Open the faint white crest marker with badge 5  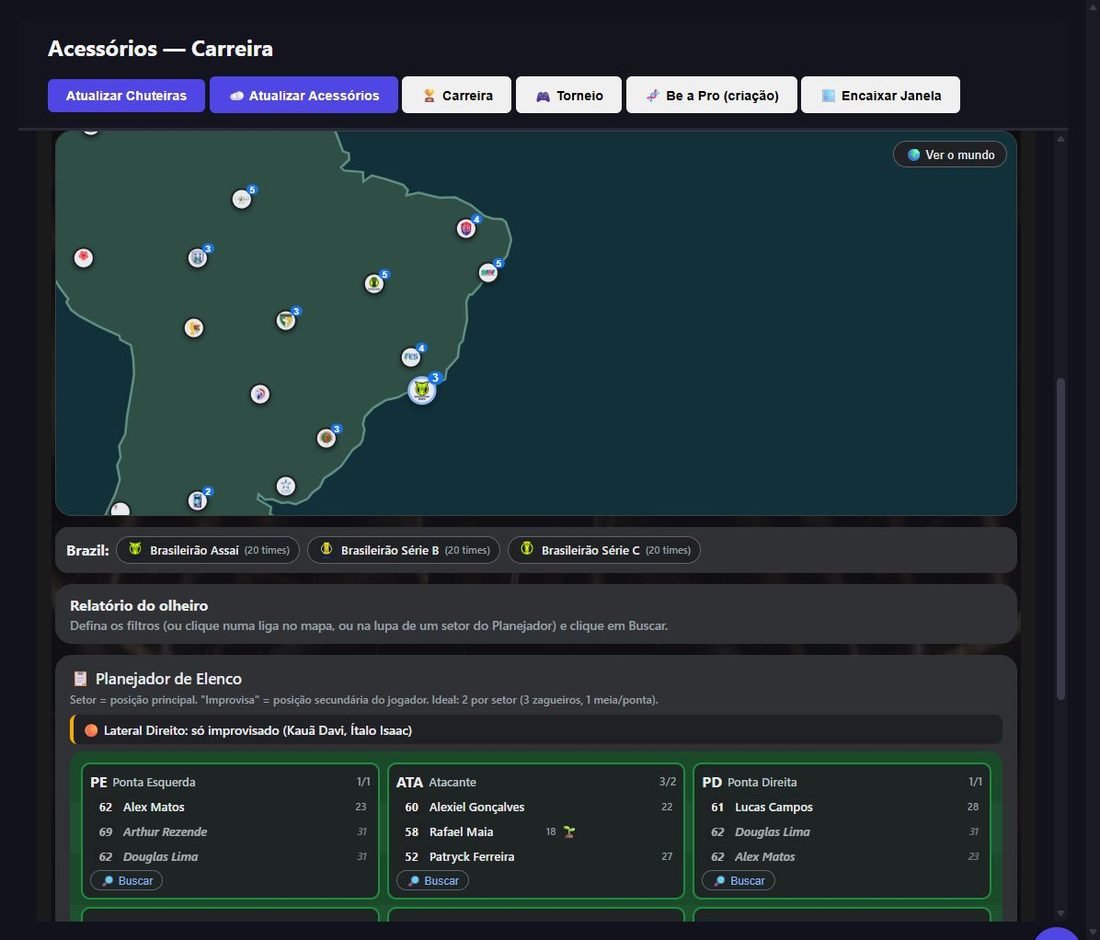[x=241, y=199]
